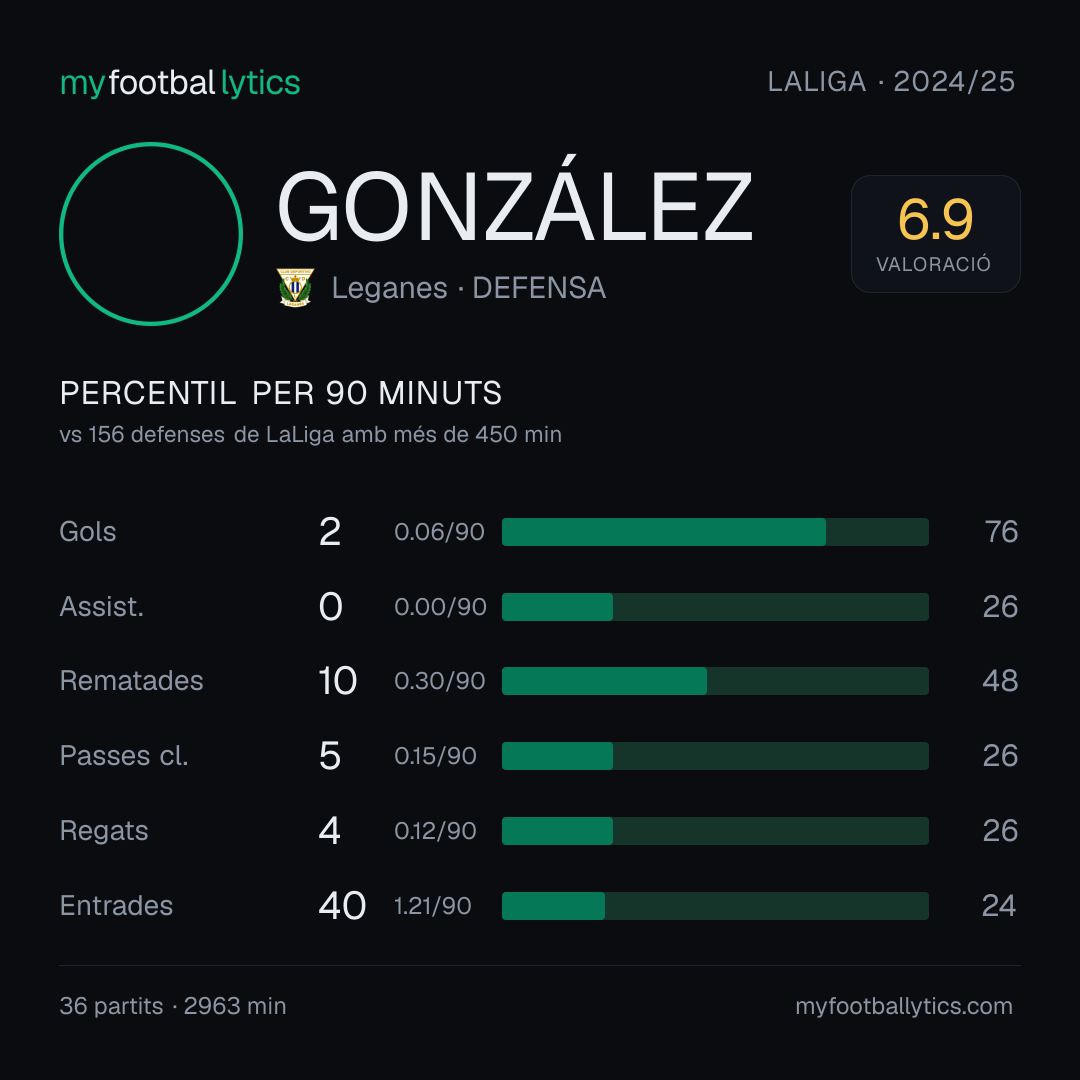Click the Entrades progress bar
The width and height of the screenshot is (1080, 1080).
coord(715,906)
